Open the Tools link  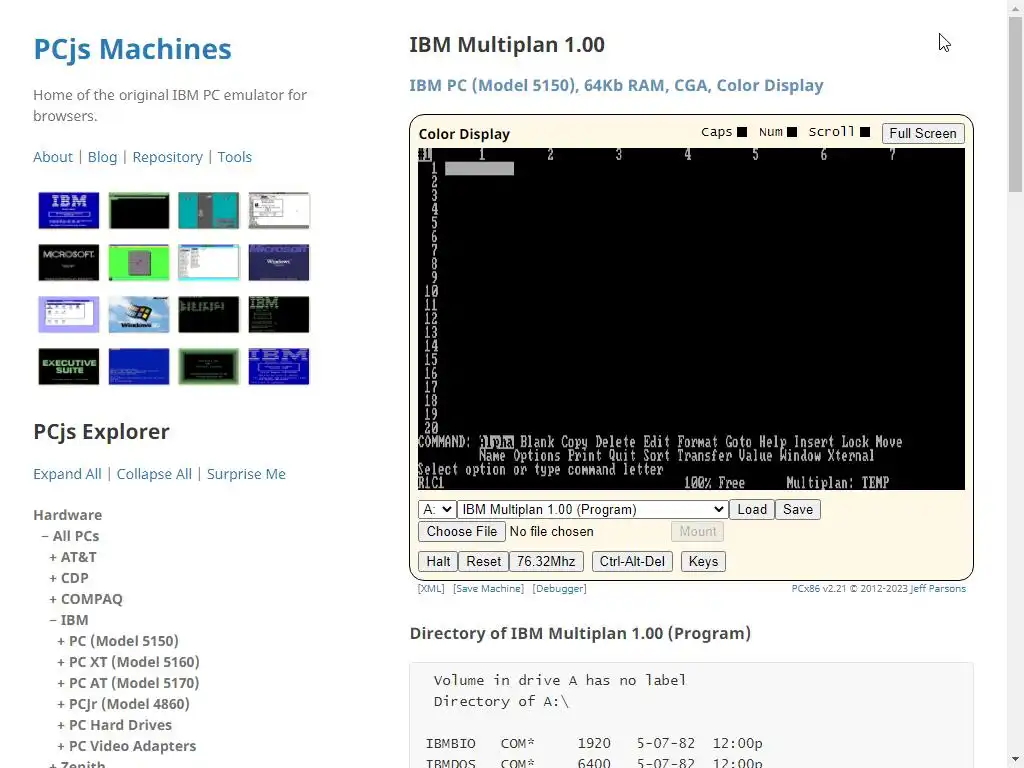pos(234,157)
